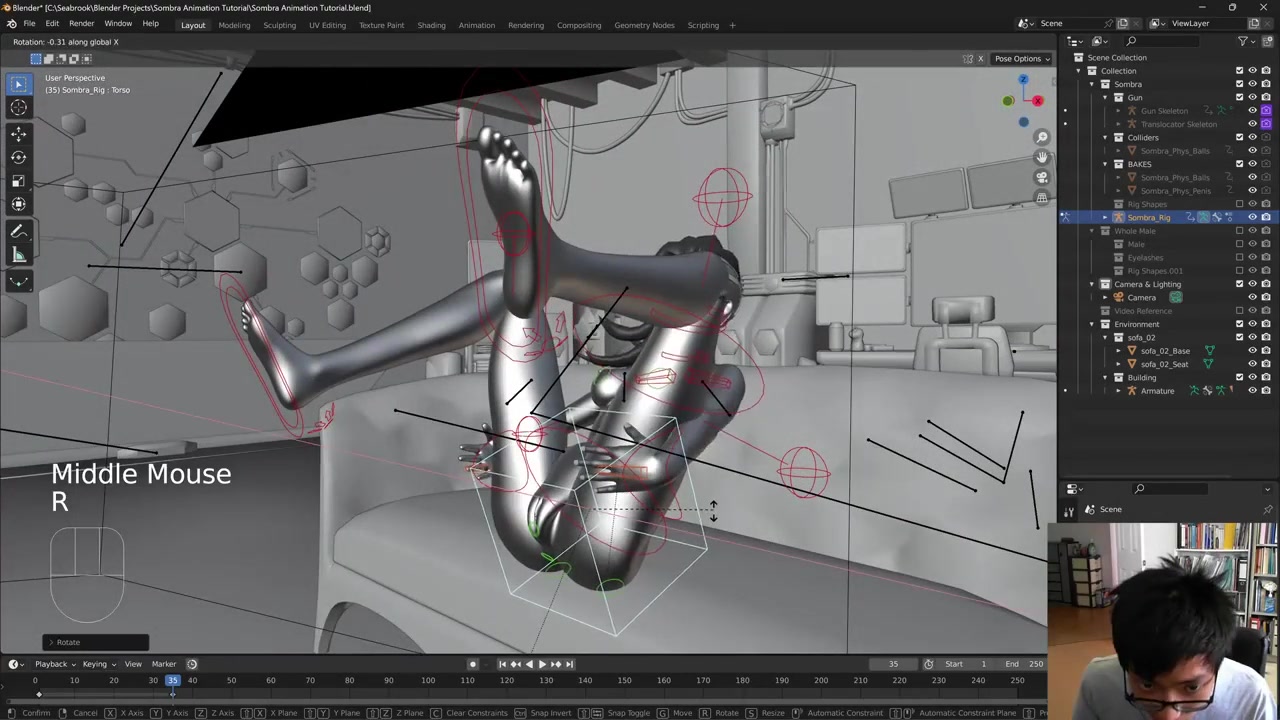Enable the Rig Shapes collection checkbox
Viewport: 1280px width, 720px height.
[x=1239, y=204]
